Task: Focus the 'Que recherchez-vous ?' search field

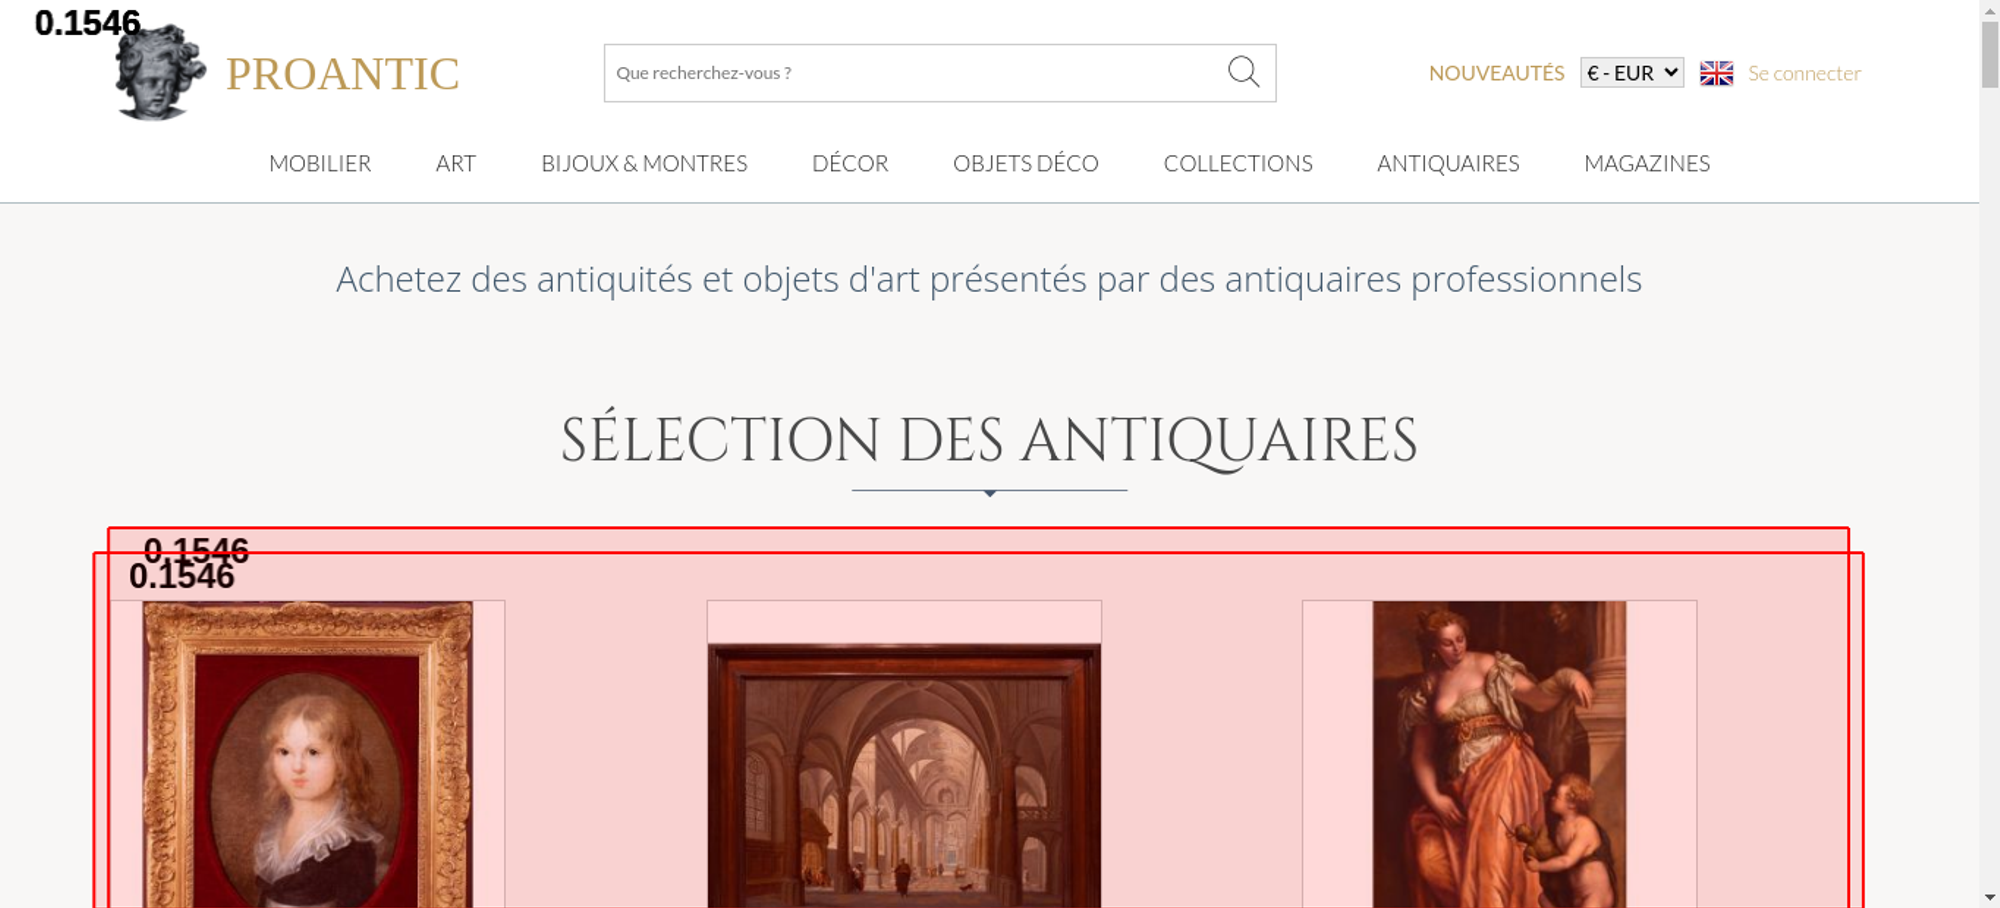Action: [x=915, y=73]
